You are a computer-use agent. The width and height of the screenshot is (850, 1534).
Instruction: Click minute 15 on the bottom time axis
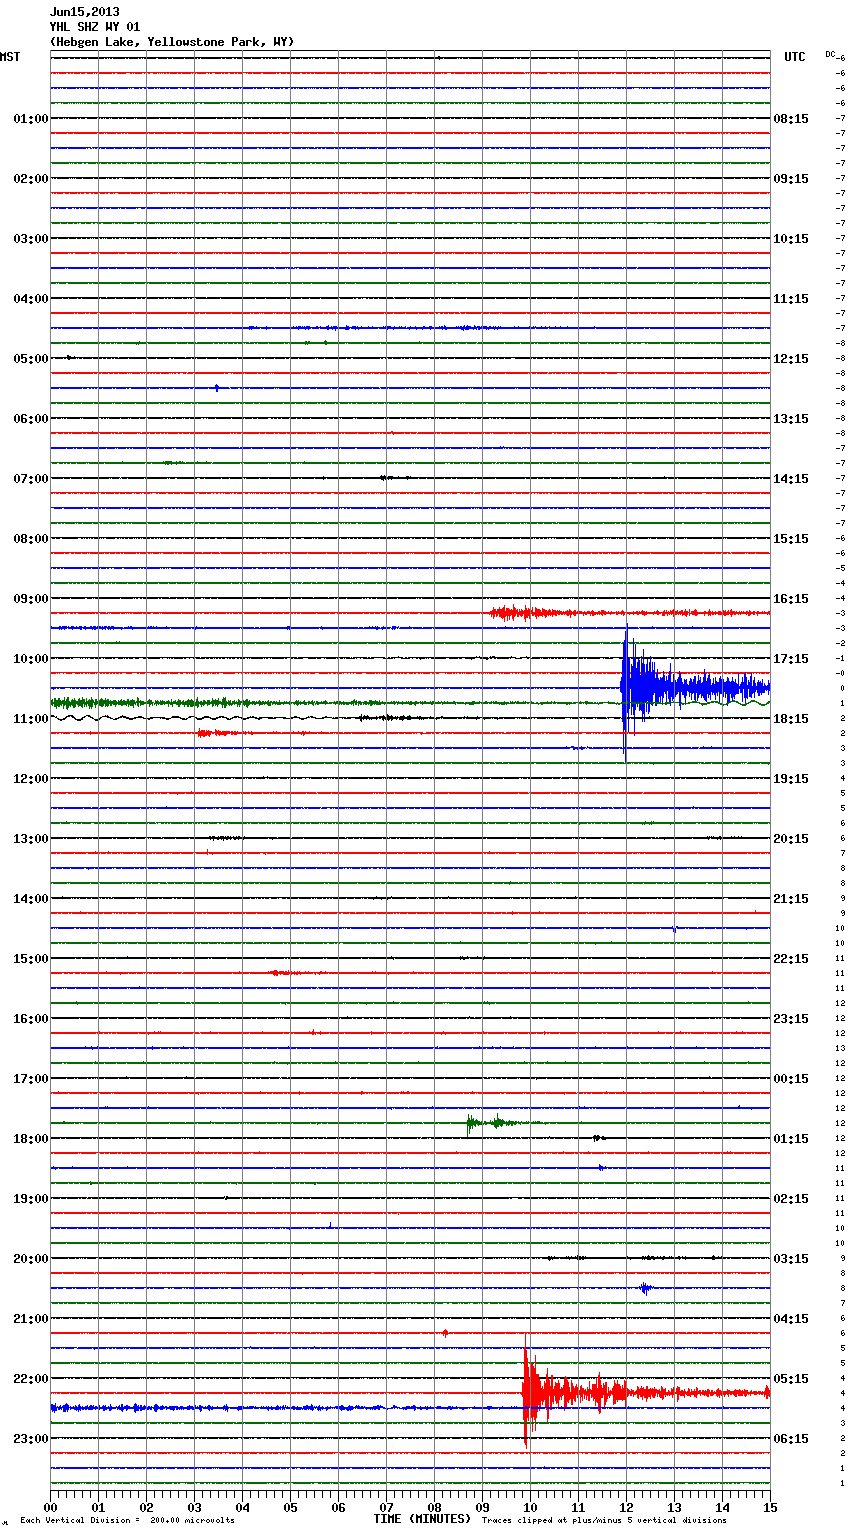[x=770, y=1507]
